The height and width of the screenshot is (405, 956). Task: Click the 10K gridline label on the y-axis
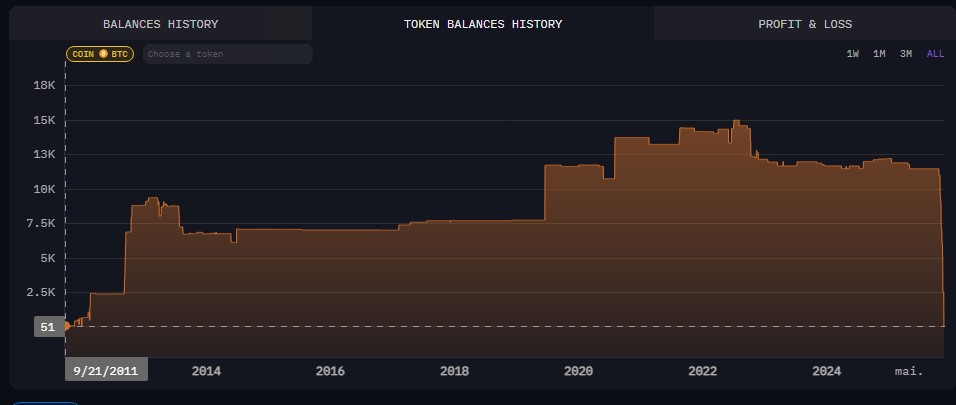click(x=44, y=189)
